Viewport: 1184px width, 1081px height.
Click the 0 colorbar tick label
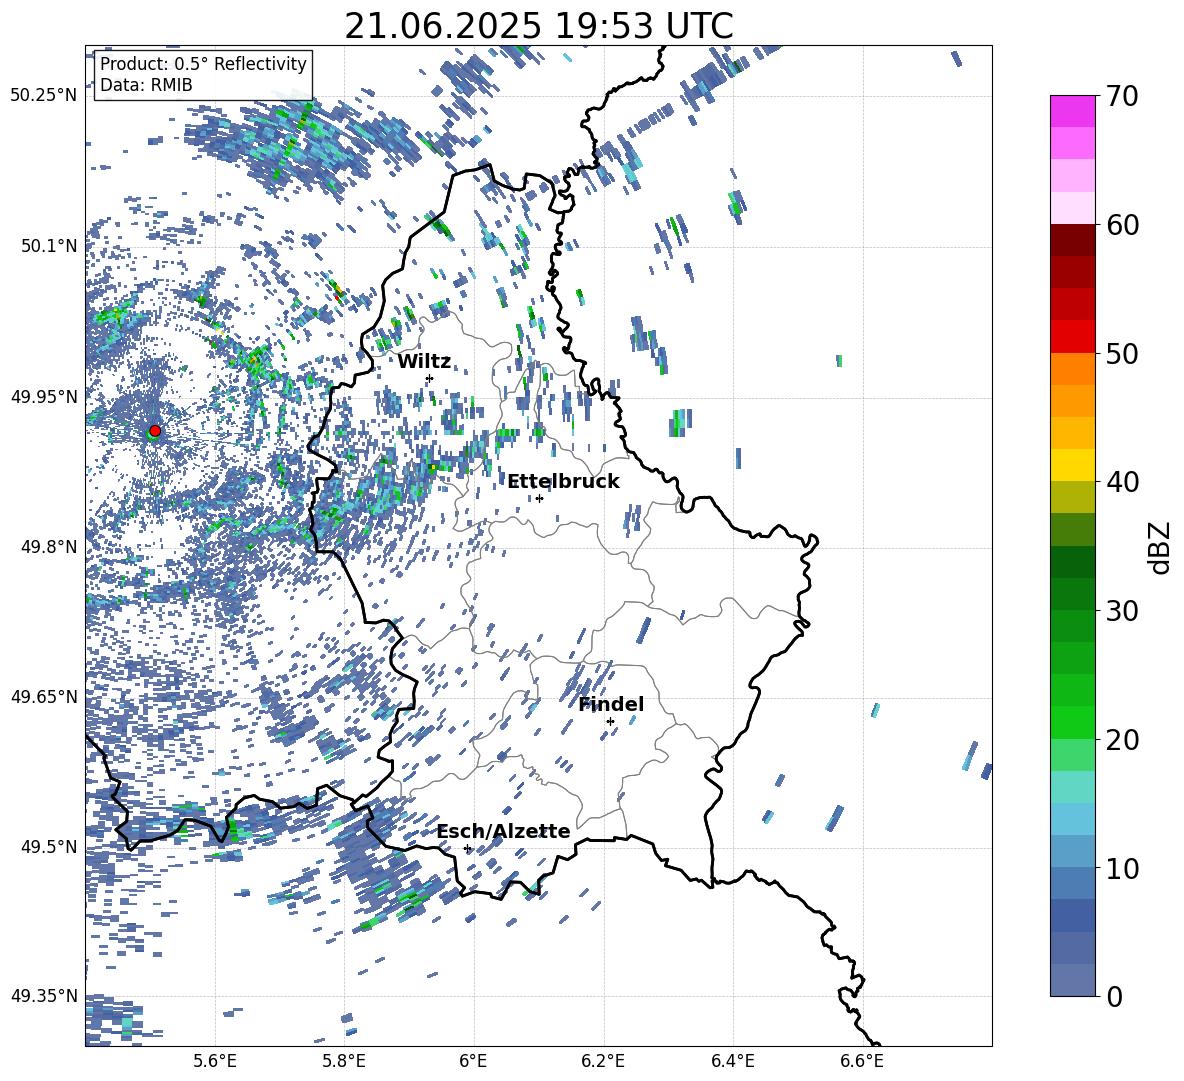[1114, 996]
